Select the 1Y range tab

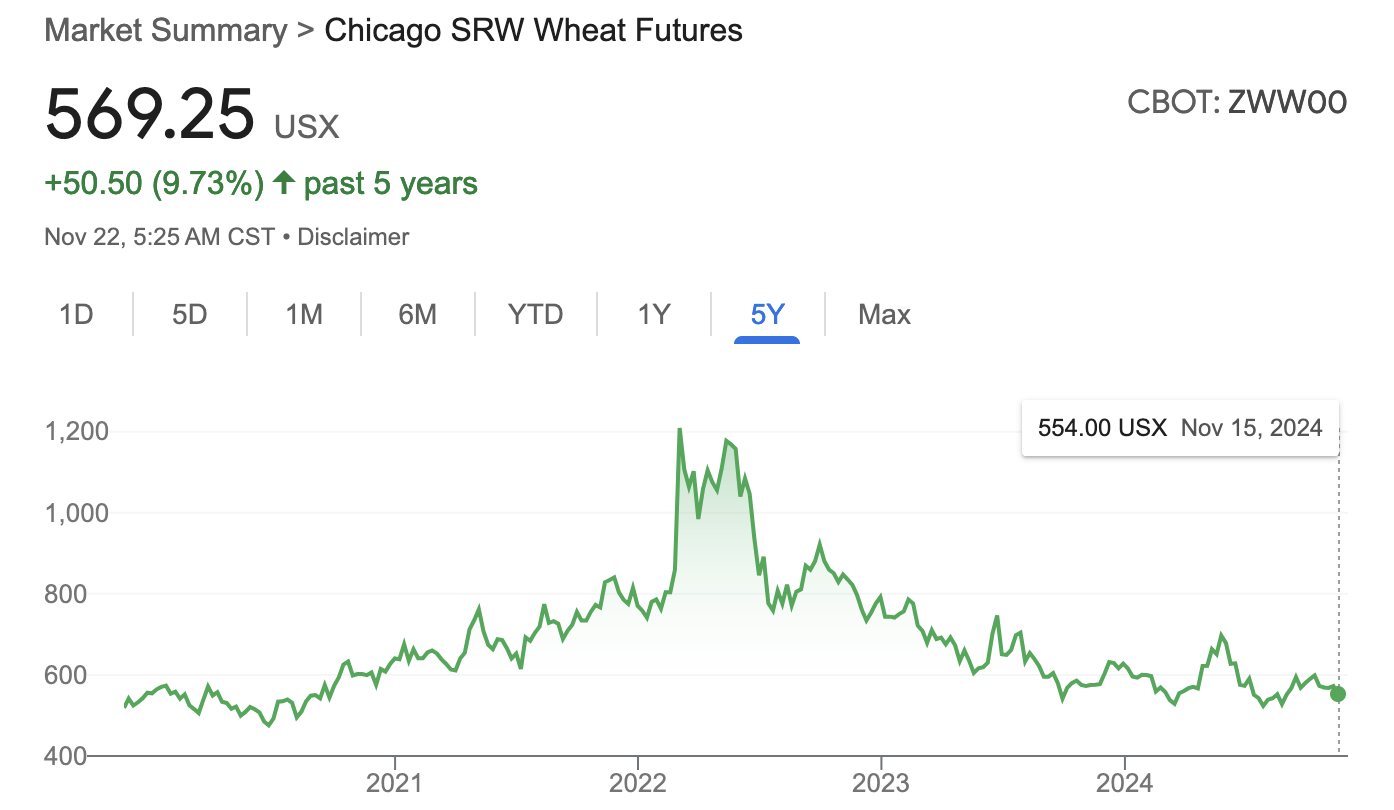[653, 315]
